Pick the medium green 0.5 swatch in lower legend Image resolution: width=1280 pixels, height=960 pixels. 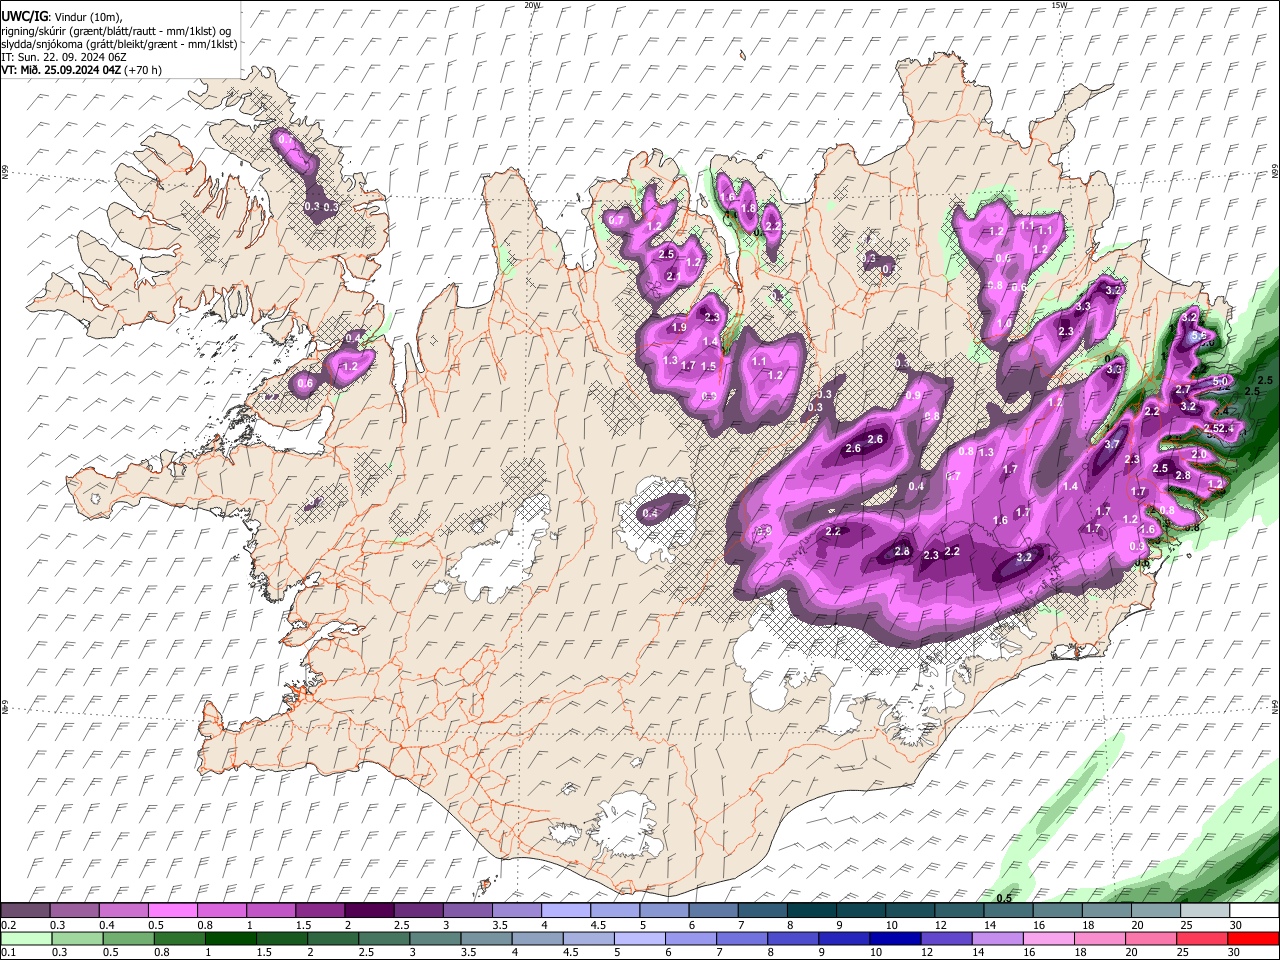(129, 938)
